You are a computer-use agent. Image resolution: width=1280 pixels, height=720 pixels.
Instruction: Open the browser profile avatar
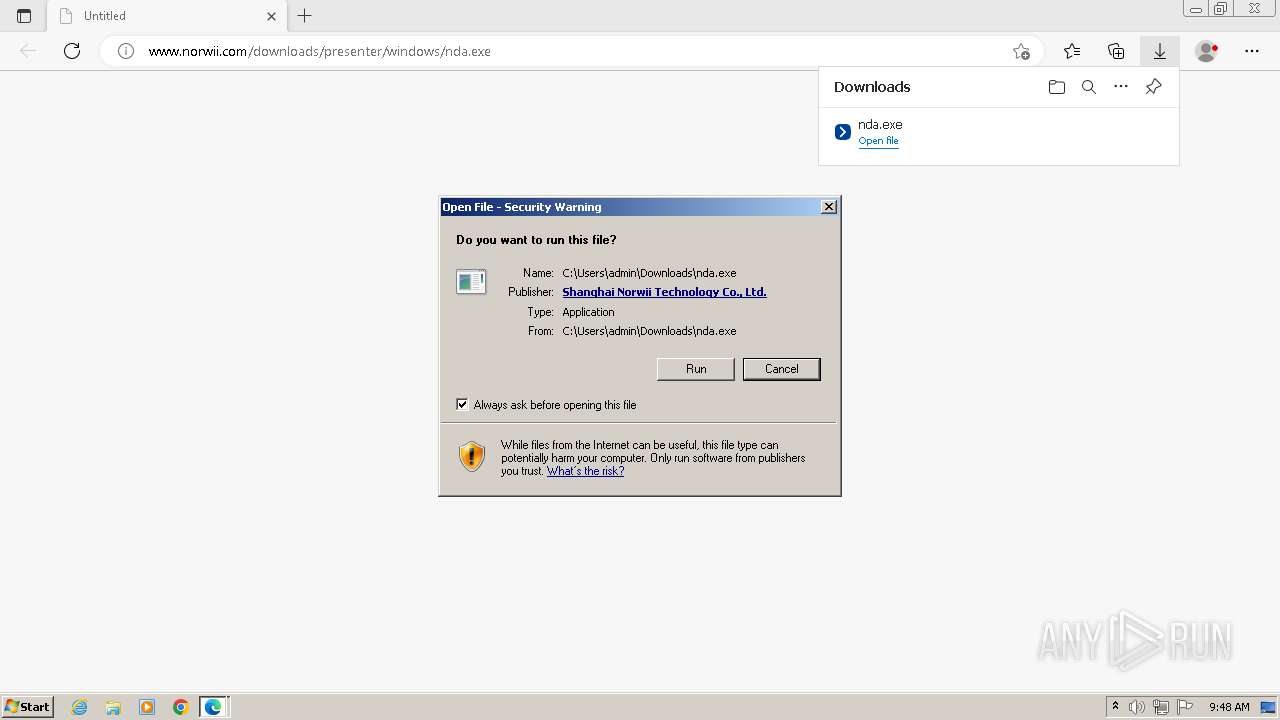click(1207, 51)
